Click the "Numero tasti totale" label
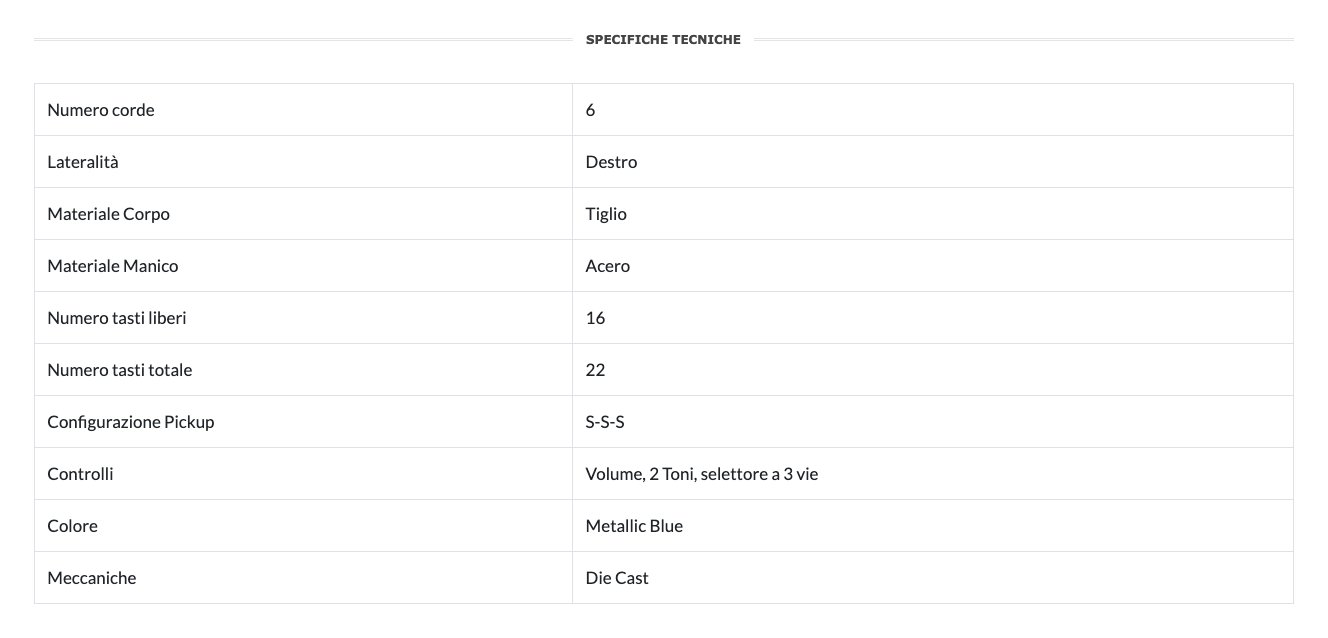This screenshot has width=1328, height=638. point(120,370)
